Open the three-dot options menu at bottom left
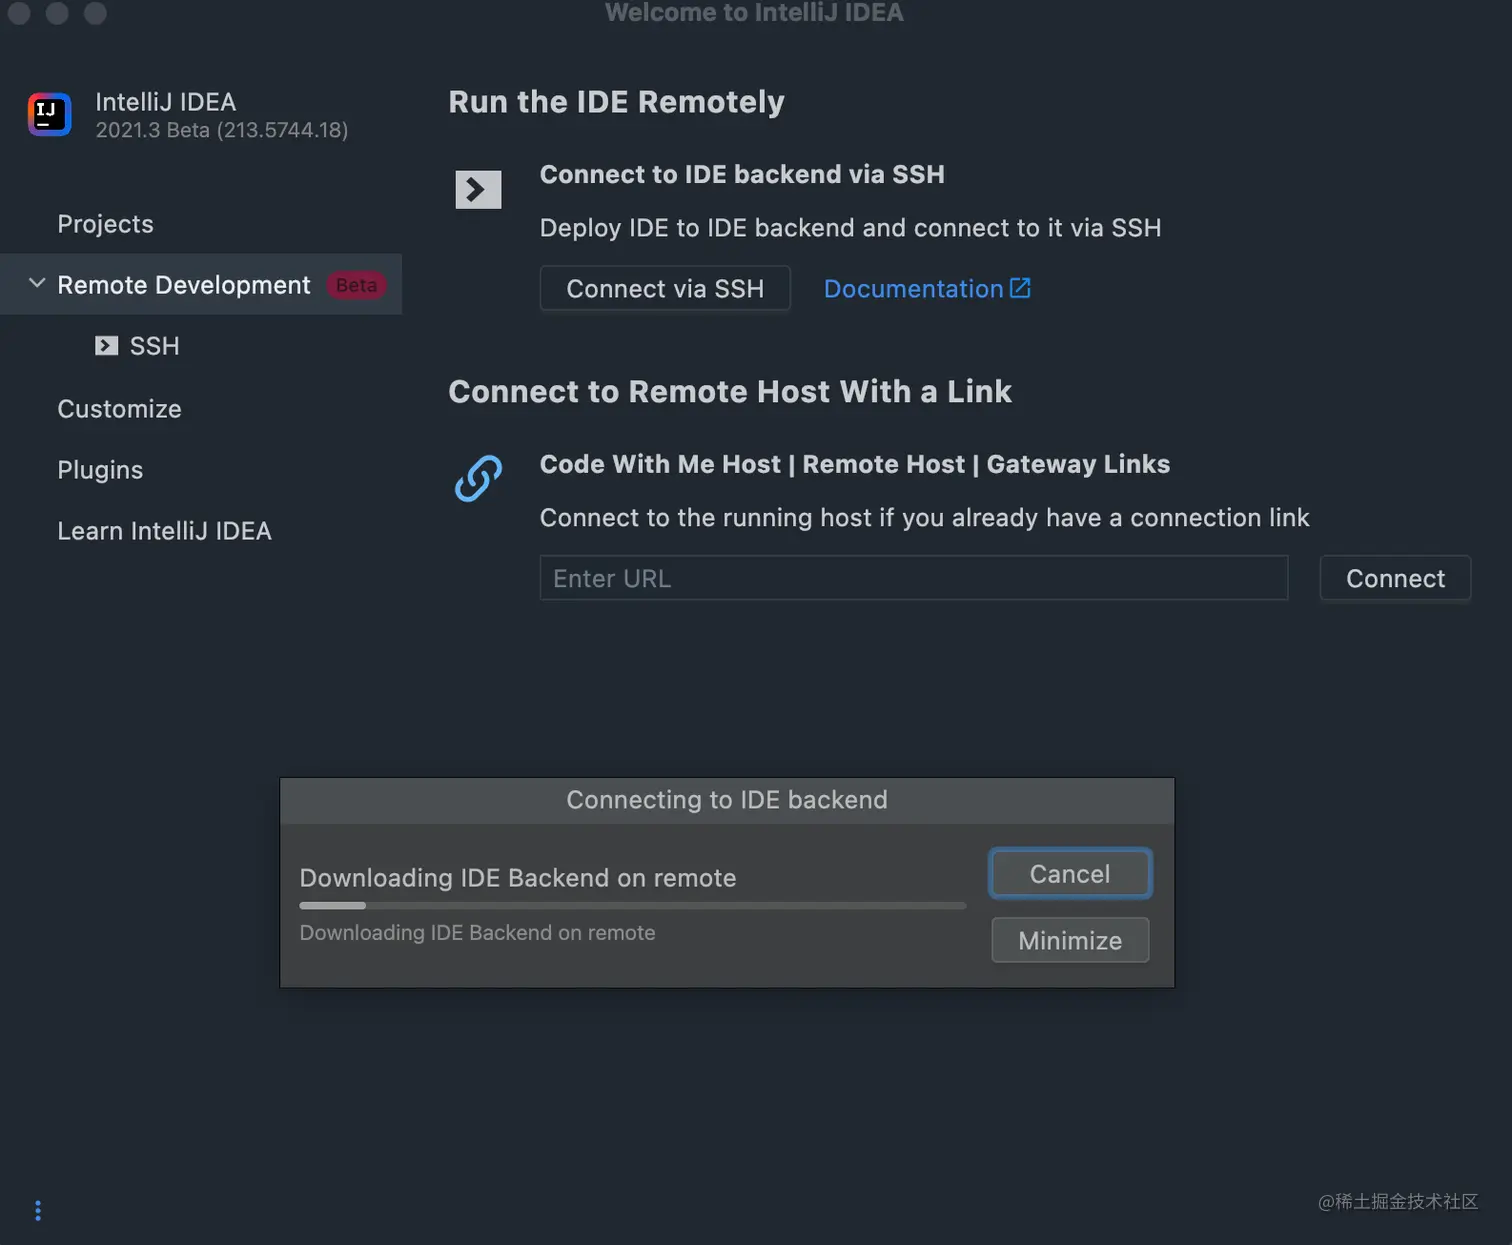This screenshot has height=1245, width=1512. pyautogui.click(x=38, y=1211)
